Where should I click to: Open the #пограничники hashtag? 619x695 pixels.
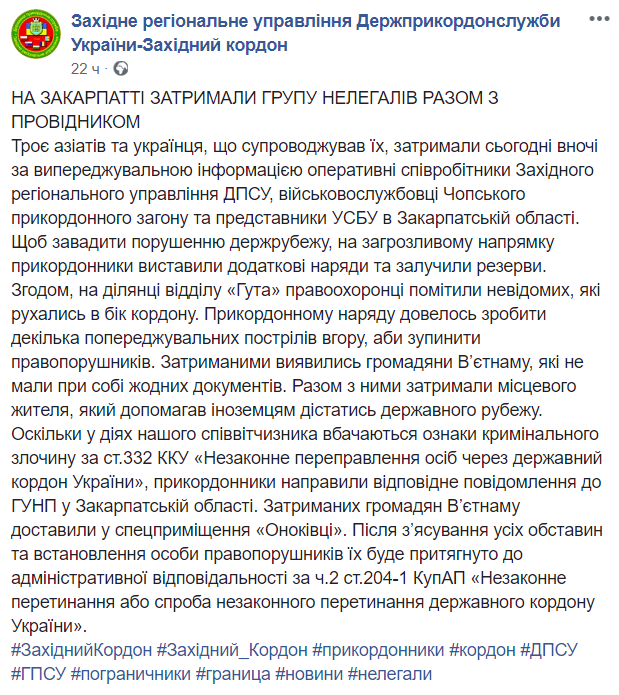tap(131, 674)
